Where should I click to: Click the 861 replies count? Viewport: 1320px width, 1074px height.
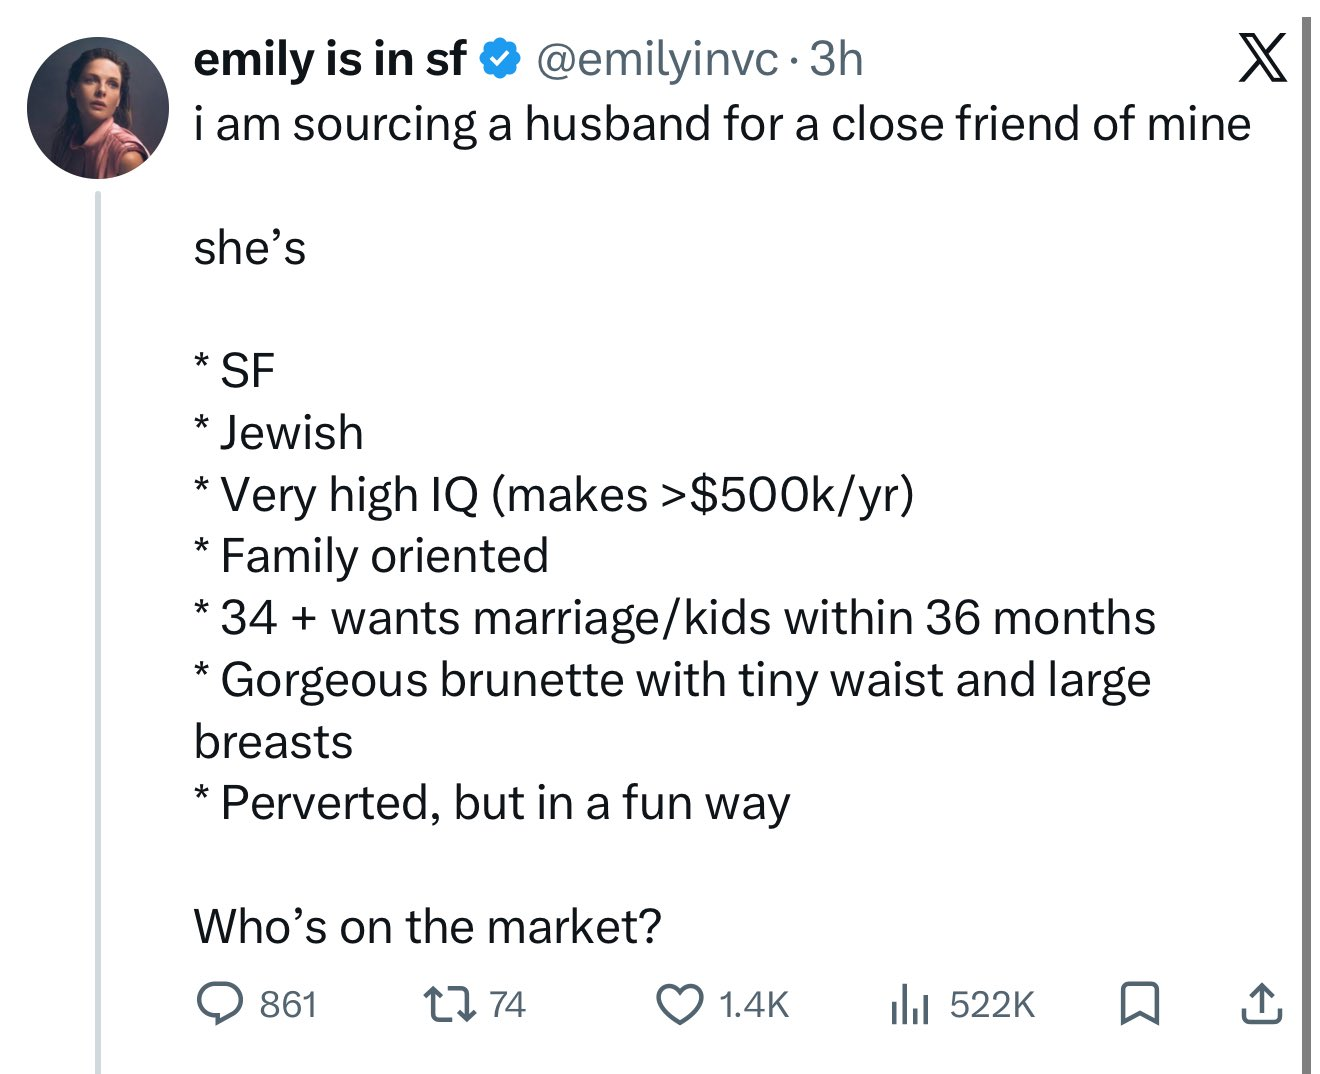tap(288, 1004)
